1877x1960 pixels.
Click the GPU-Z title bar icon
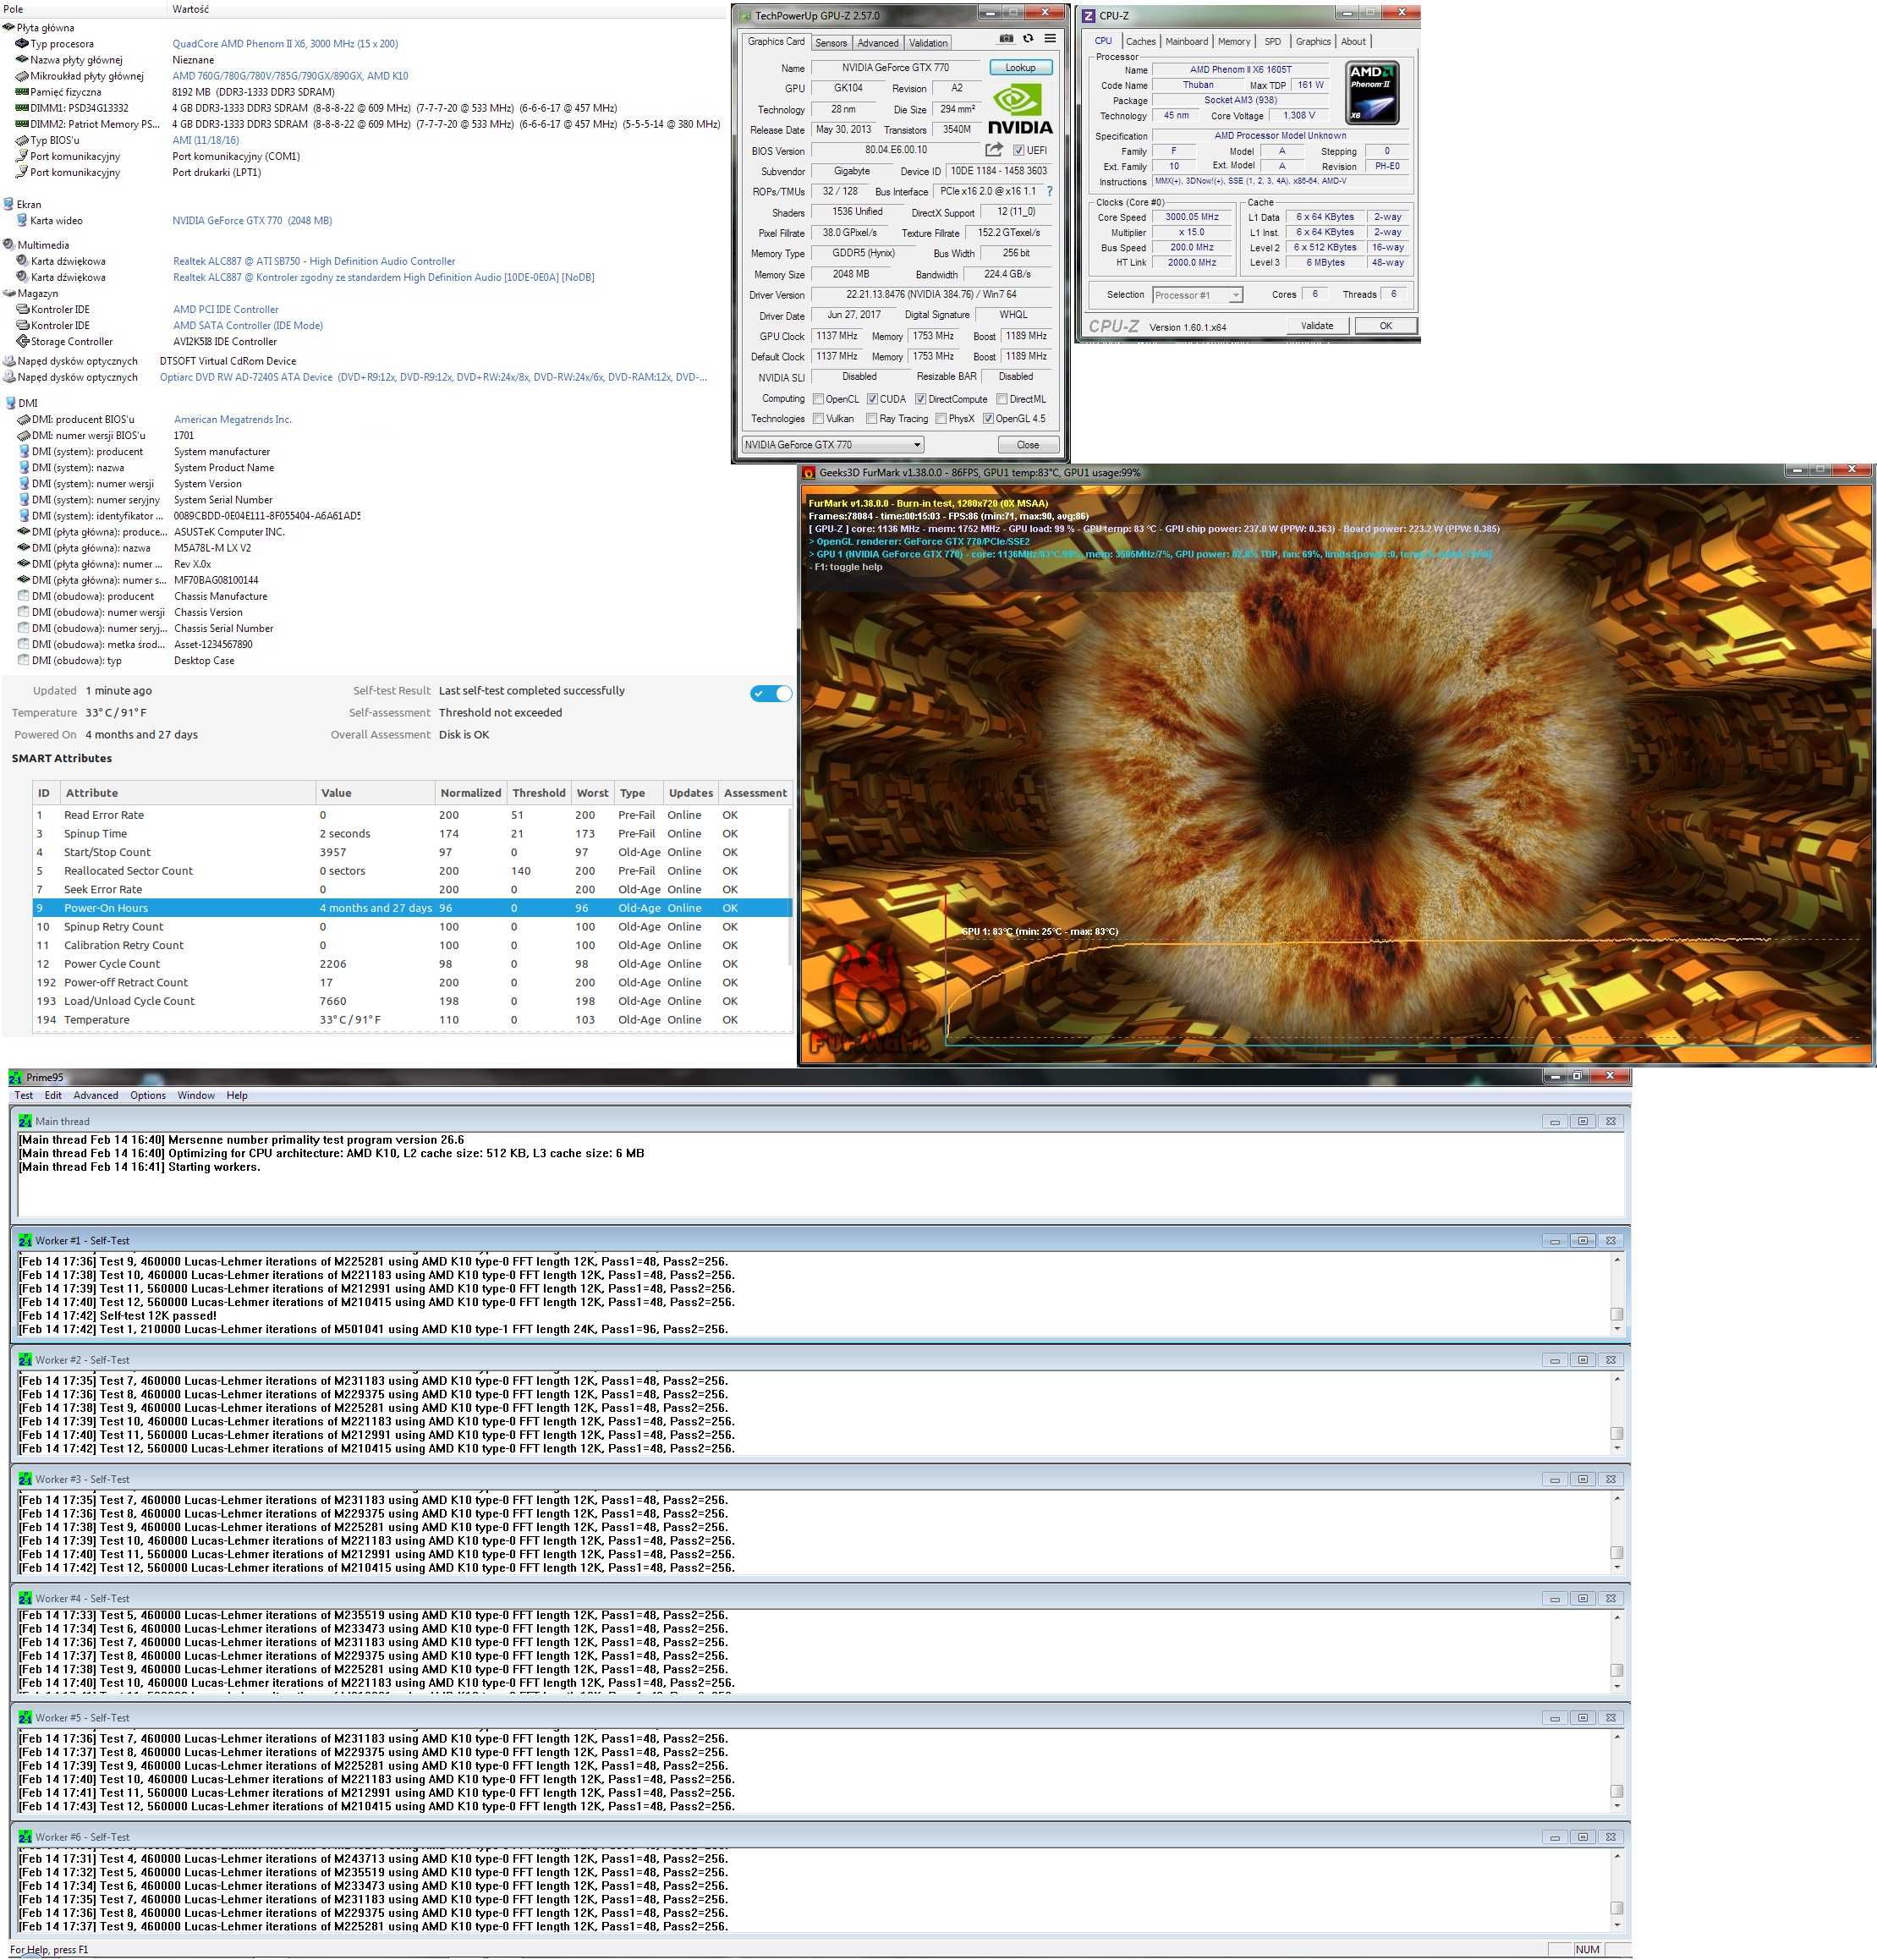745,15
